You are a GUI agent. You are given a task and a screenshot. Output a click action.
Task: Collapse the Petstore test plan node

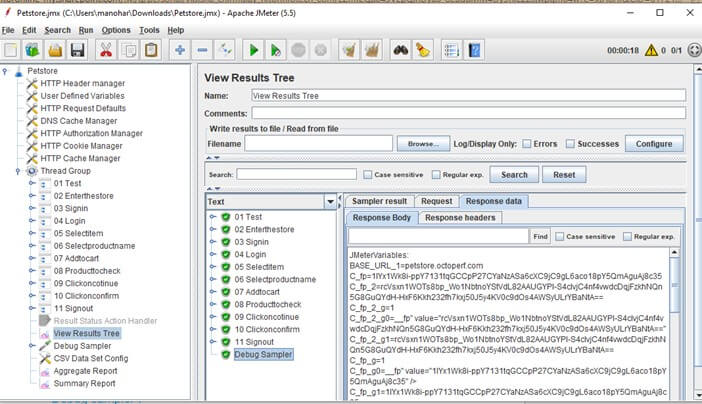[5, 71]
